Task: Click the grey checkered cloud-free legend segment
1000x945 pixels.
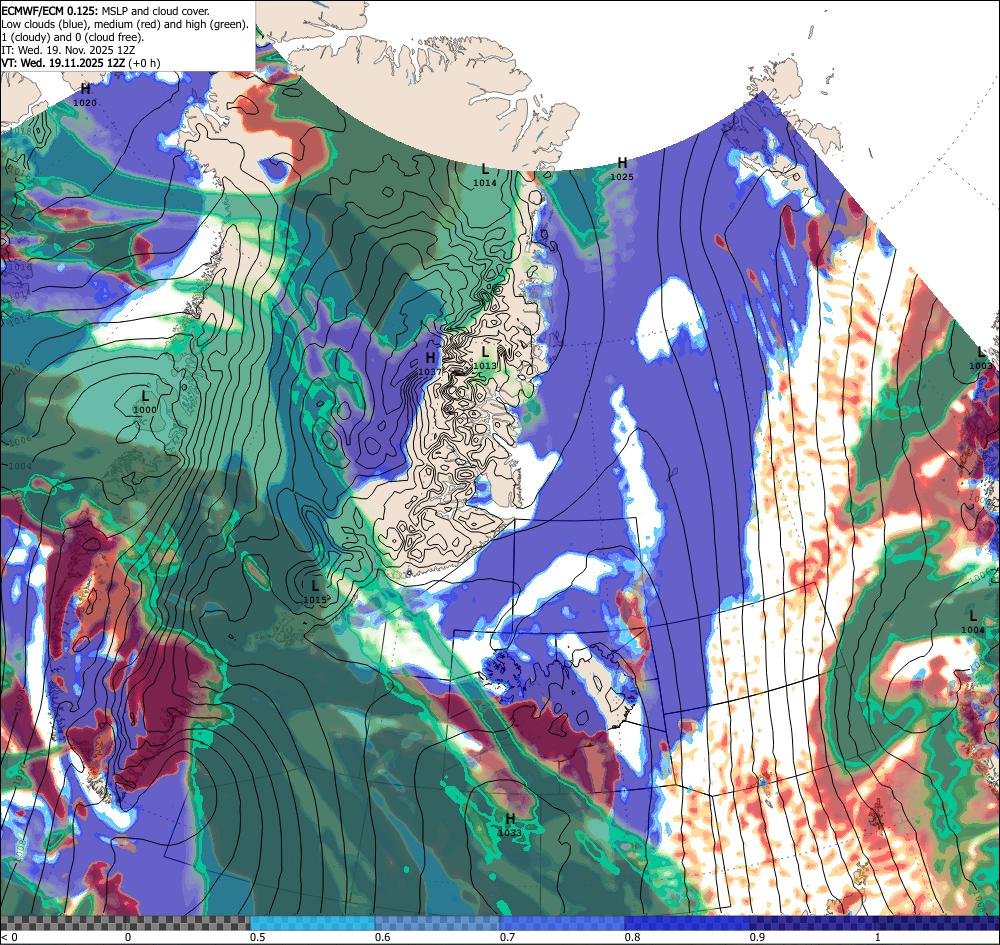Action: 125,923
